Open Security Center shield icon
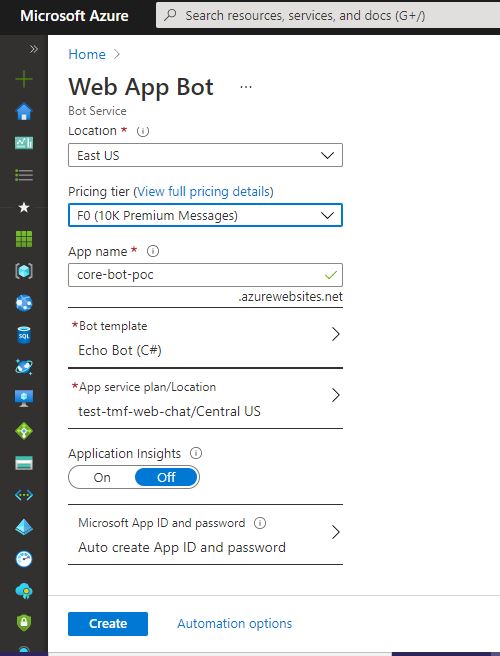Viewport: 500px width, 656px height. pos(24,623)
